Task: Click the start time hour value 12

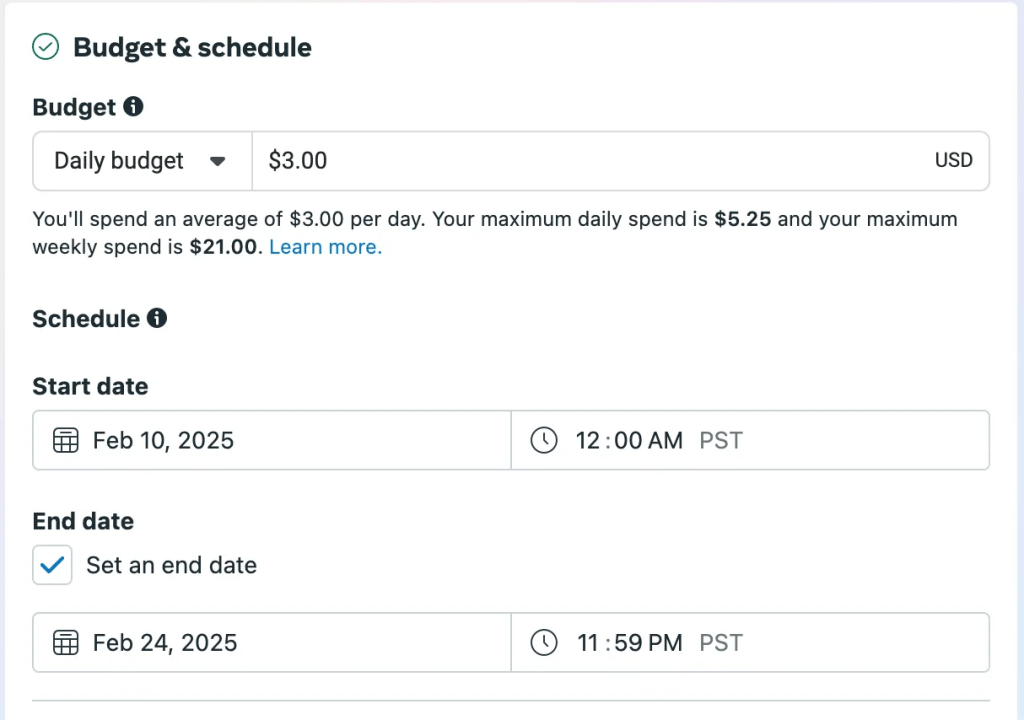Action: point(588,440)
